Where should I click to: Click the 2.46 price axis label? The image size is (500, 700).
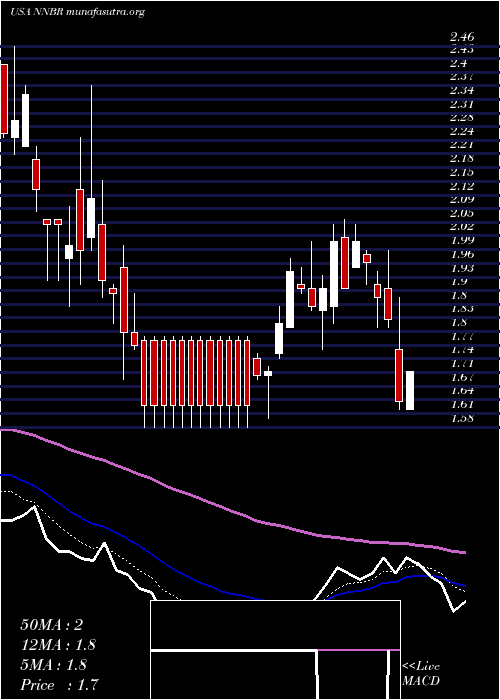(x=462, y=37)
